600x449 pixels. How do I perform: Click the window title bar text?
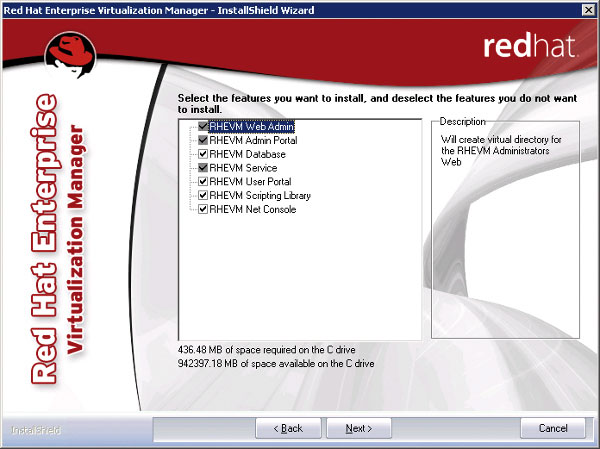159,10
